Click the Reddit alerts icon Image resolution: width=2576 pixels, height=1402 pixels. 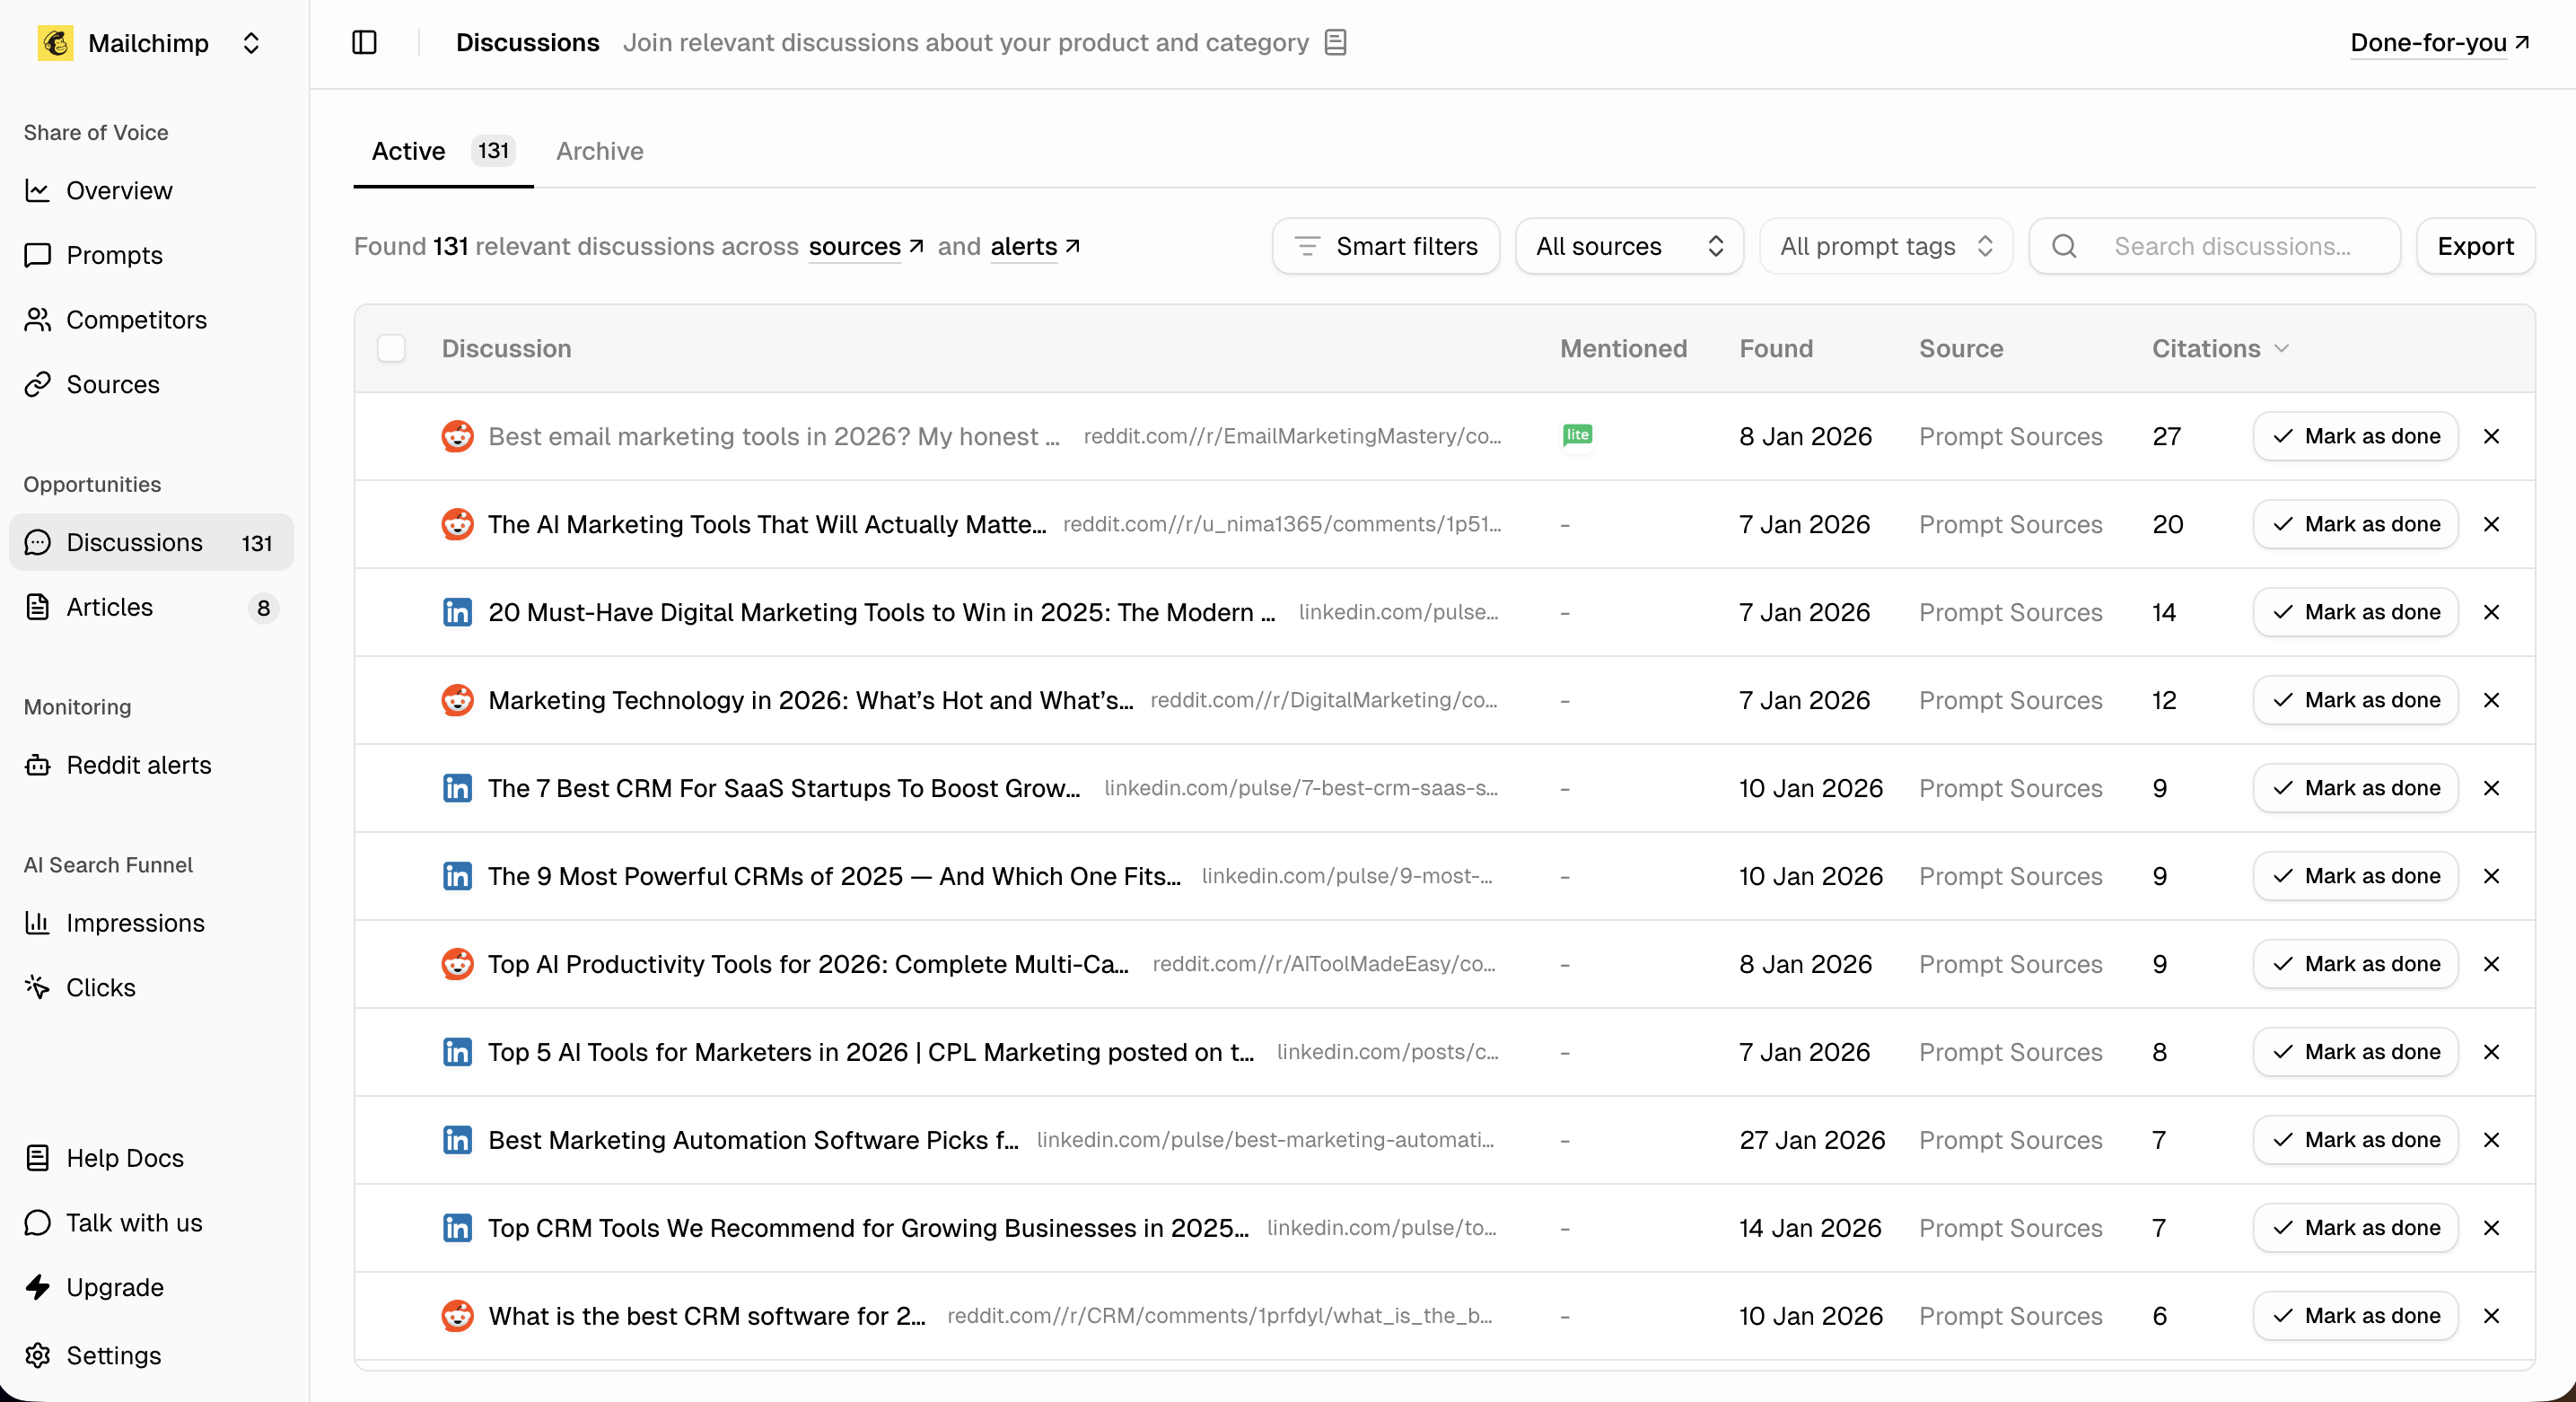[x=37, y=764]
